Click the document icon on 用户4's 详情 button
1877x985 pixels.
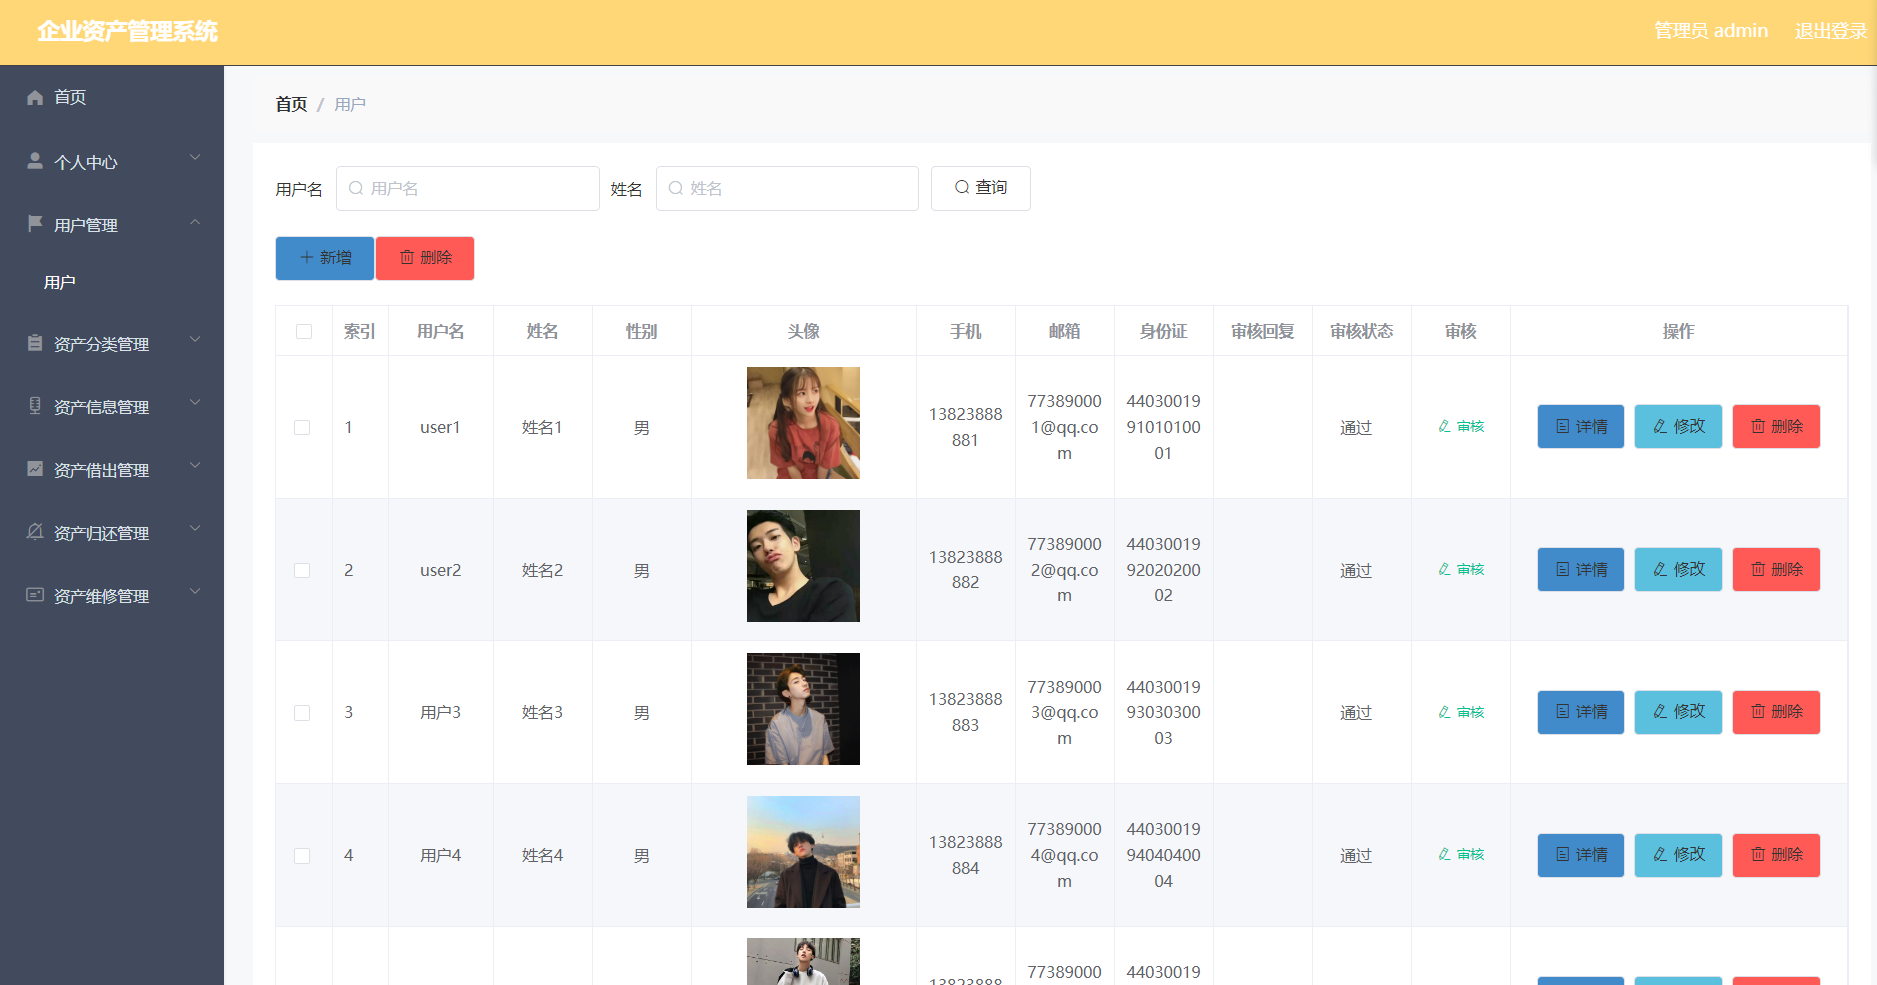click(x=1563, y=854)
